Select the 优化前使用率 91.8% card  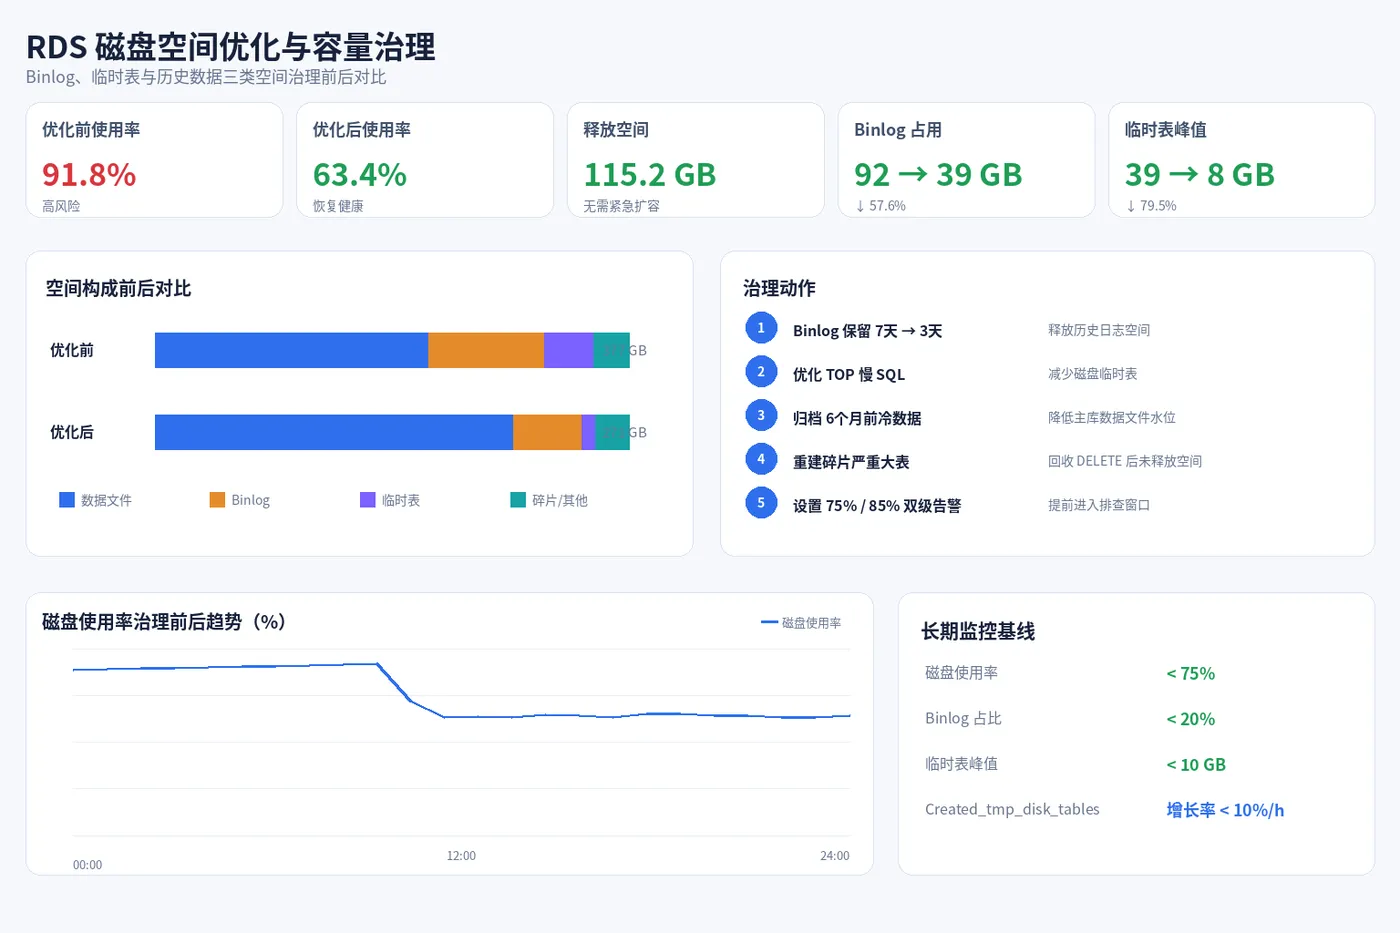tap(155, 160)
